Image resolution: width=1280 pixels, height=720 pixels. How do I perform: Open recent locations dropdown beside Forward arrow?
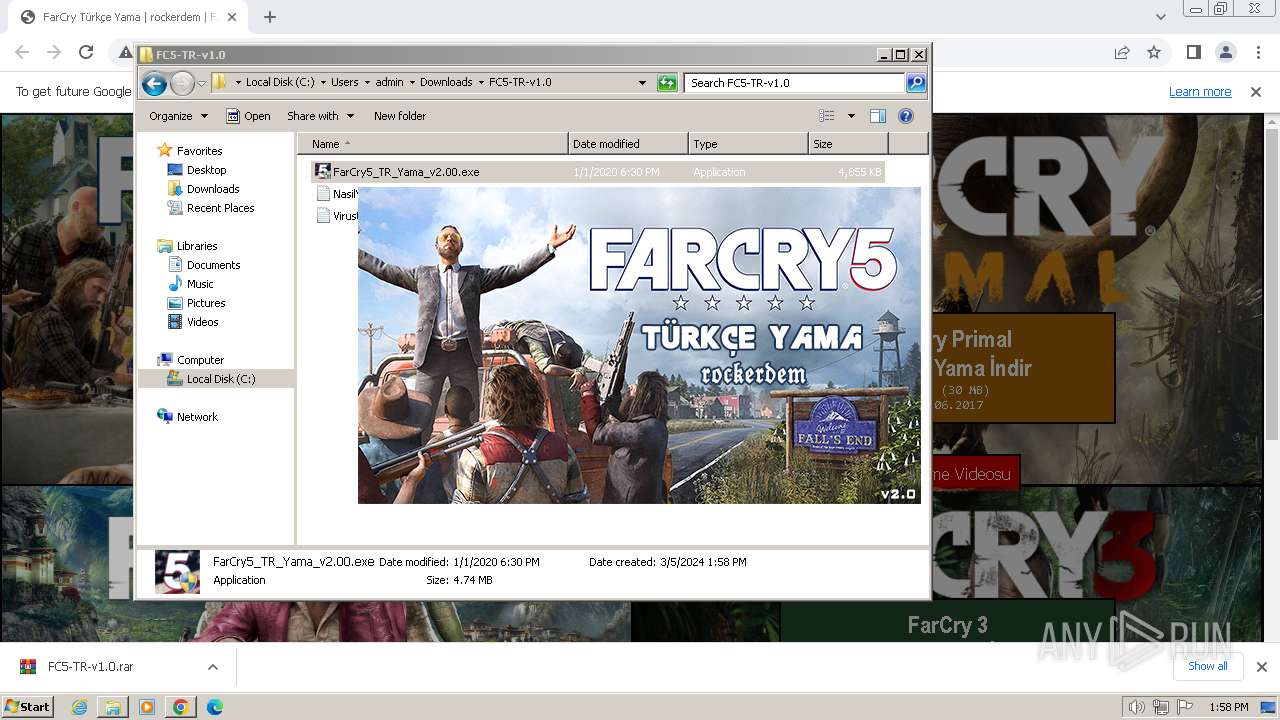[x=201, y=83]
